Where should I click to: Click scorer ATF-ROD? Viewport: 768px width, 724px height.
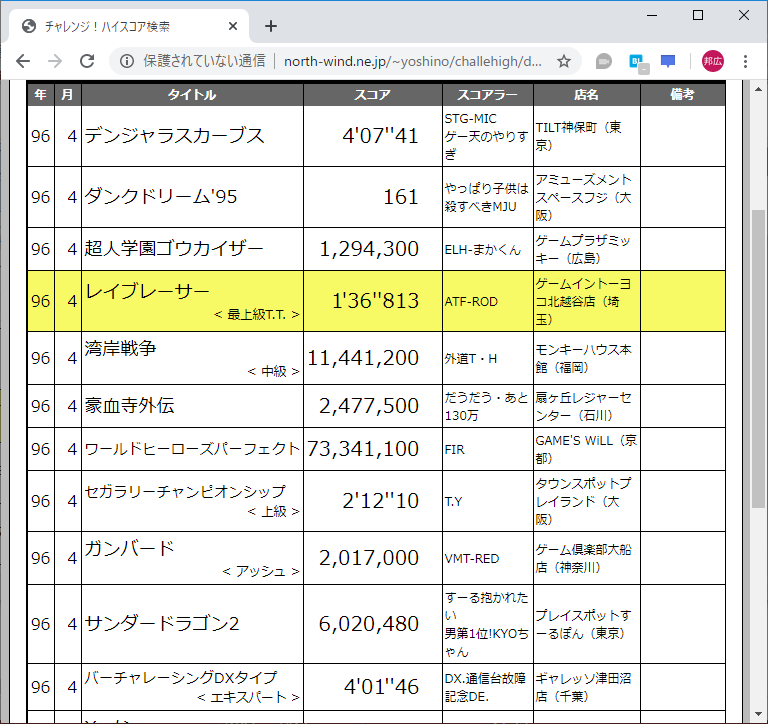click(471, 302)
